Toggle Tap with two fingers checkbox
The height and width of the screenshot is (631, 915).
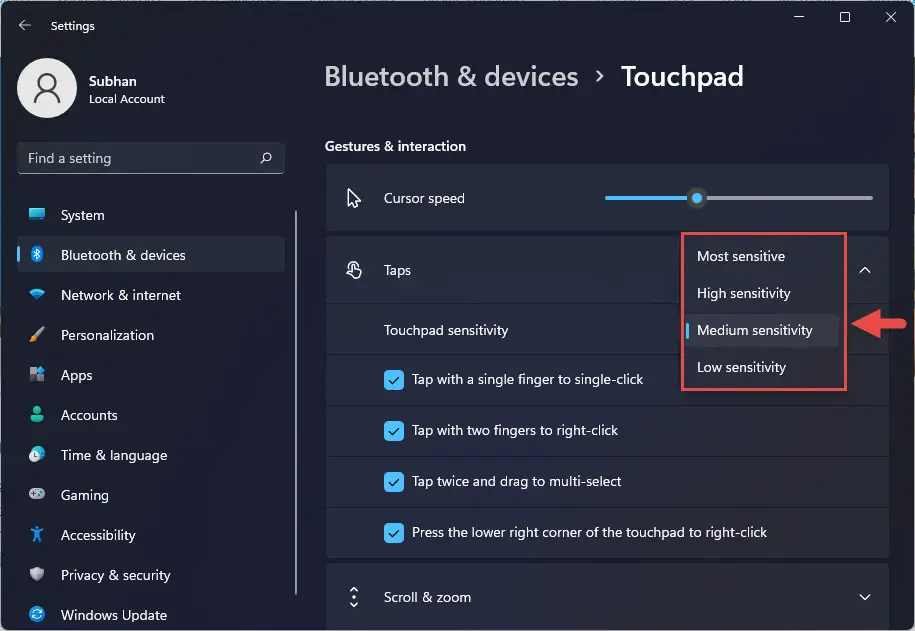[394, 431]
